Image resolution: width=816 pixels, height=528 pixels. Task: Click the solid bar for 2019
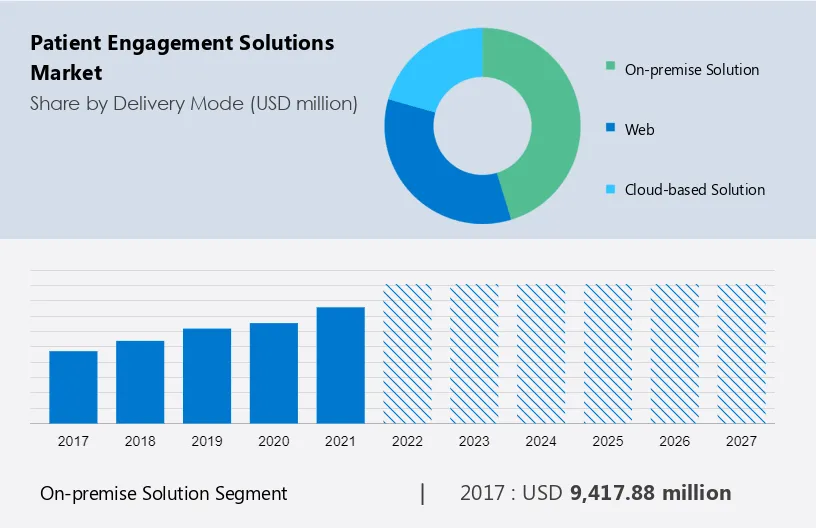[207, 376]
